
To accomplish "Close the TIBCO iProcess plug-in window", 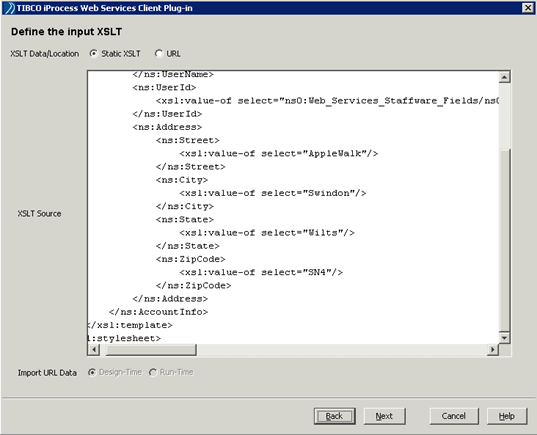I will tap(528, 8).
